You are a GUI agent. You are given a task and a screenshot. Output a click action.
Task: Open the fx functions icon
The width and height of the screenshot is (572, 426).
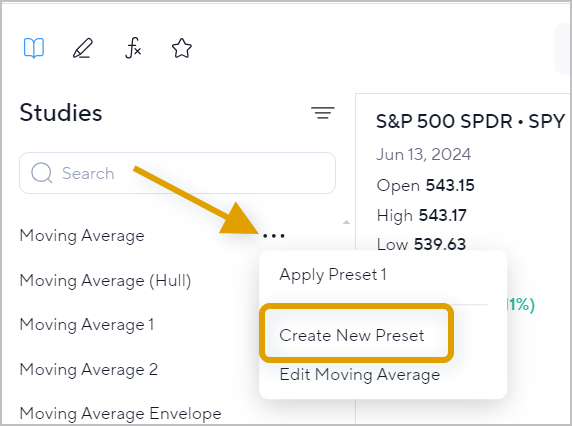(133, 48)
